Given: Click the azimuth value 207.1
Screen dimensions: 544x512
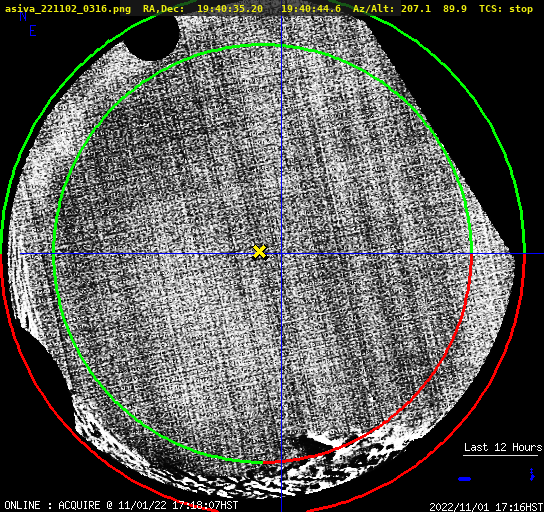Looking at the screenshot, I should tap(416, 9).
